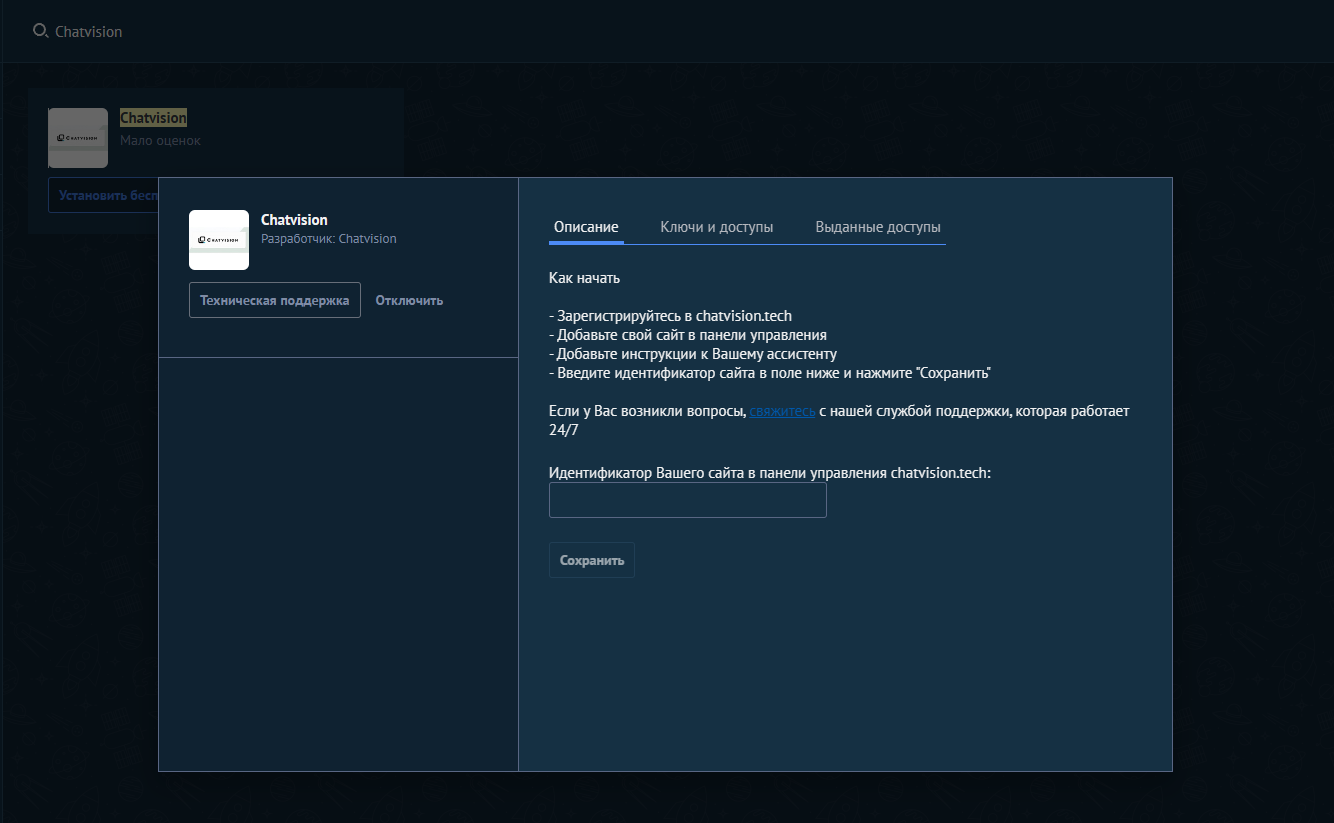Focus the site identifier input field
Viewport: 1334px width, 823px height.
[688, 500]
